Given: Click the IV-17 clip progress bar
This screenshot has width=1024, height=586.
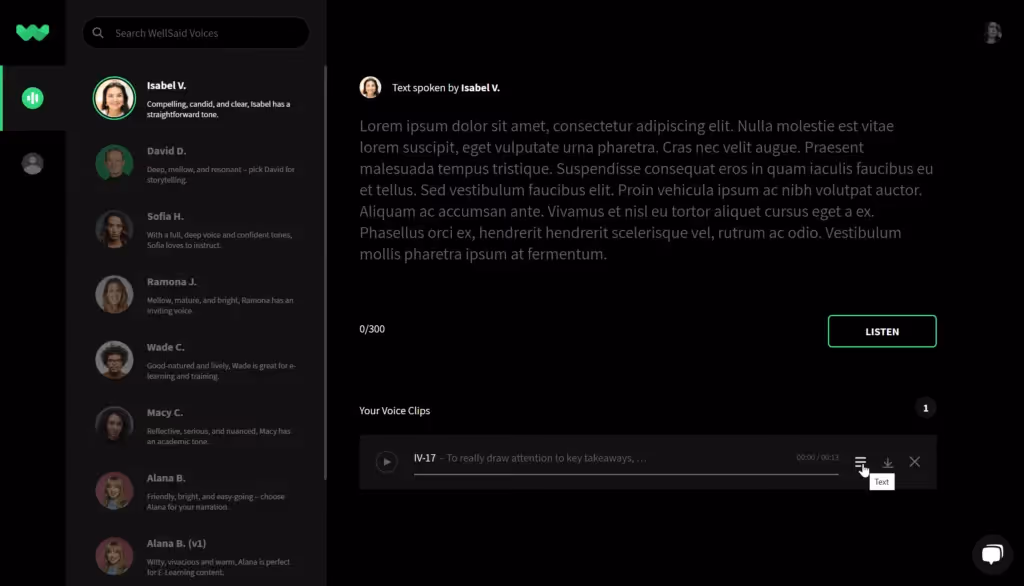Looking at the screenshot, I should point(626,474).
